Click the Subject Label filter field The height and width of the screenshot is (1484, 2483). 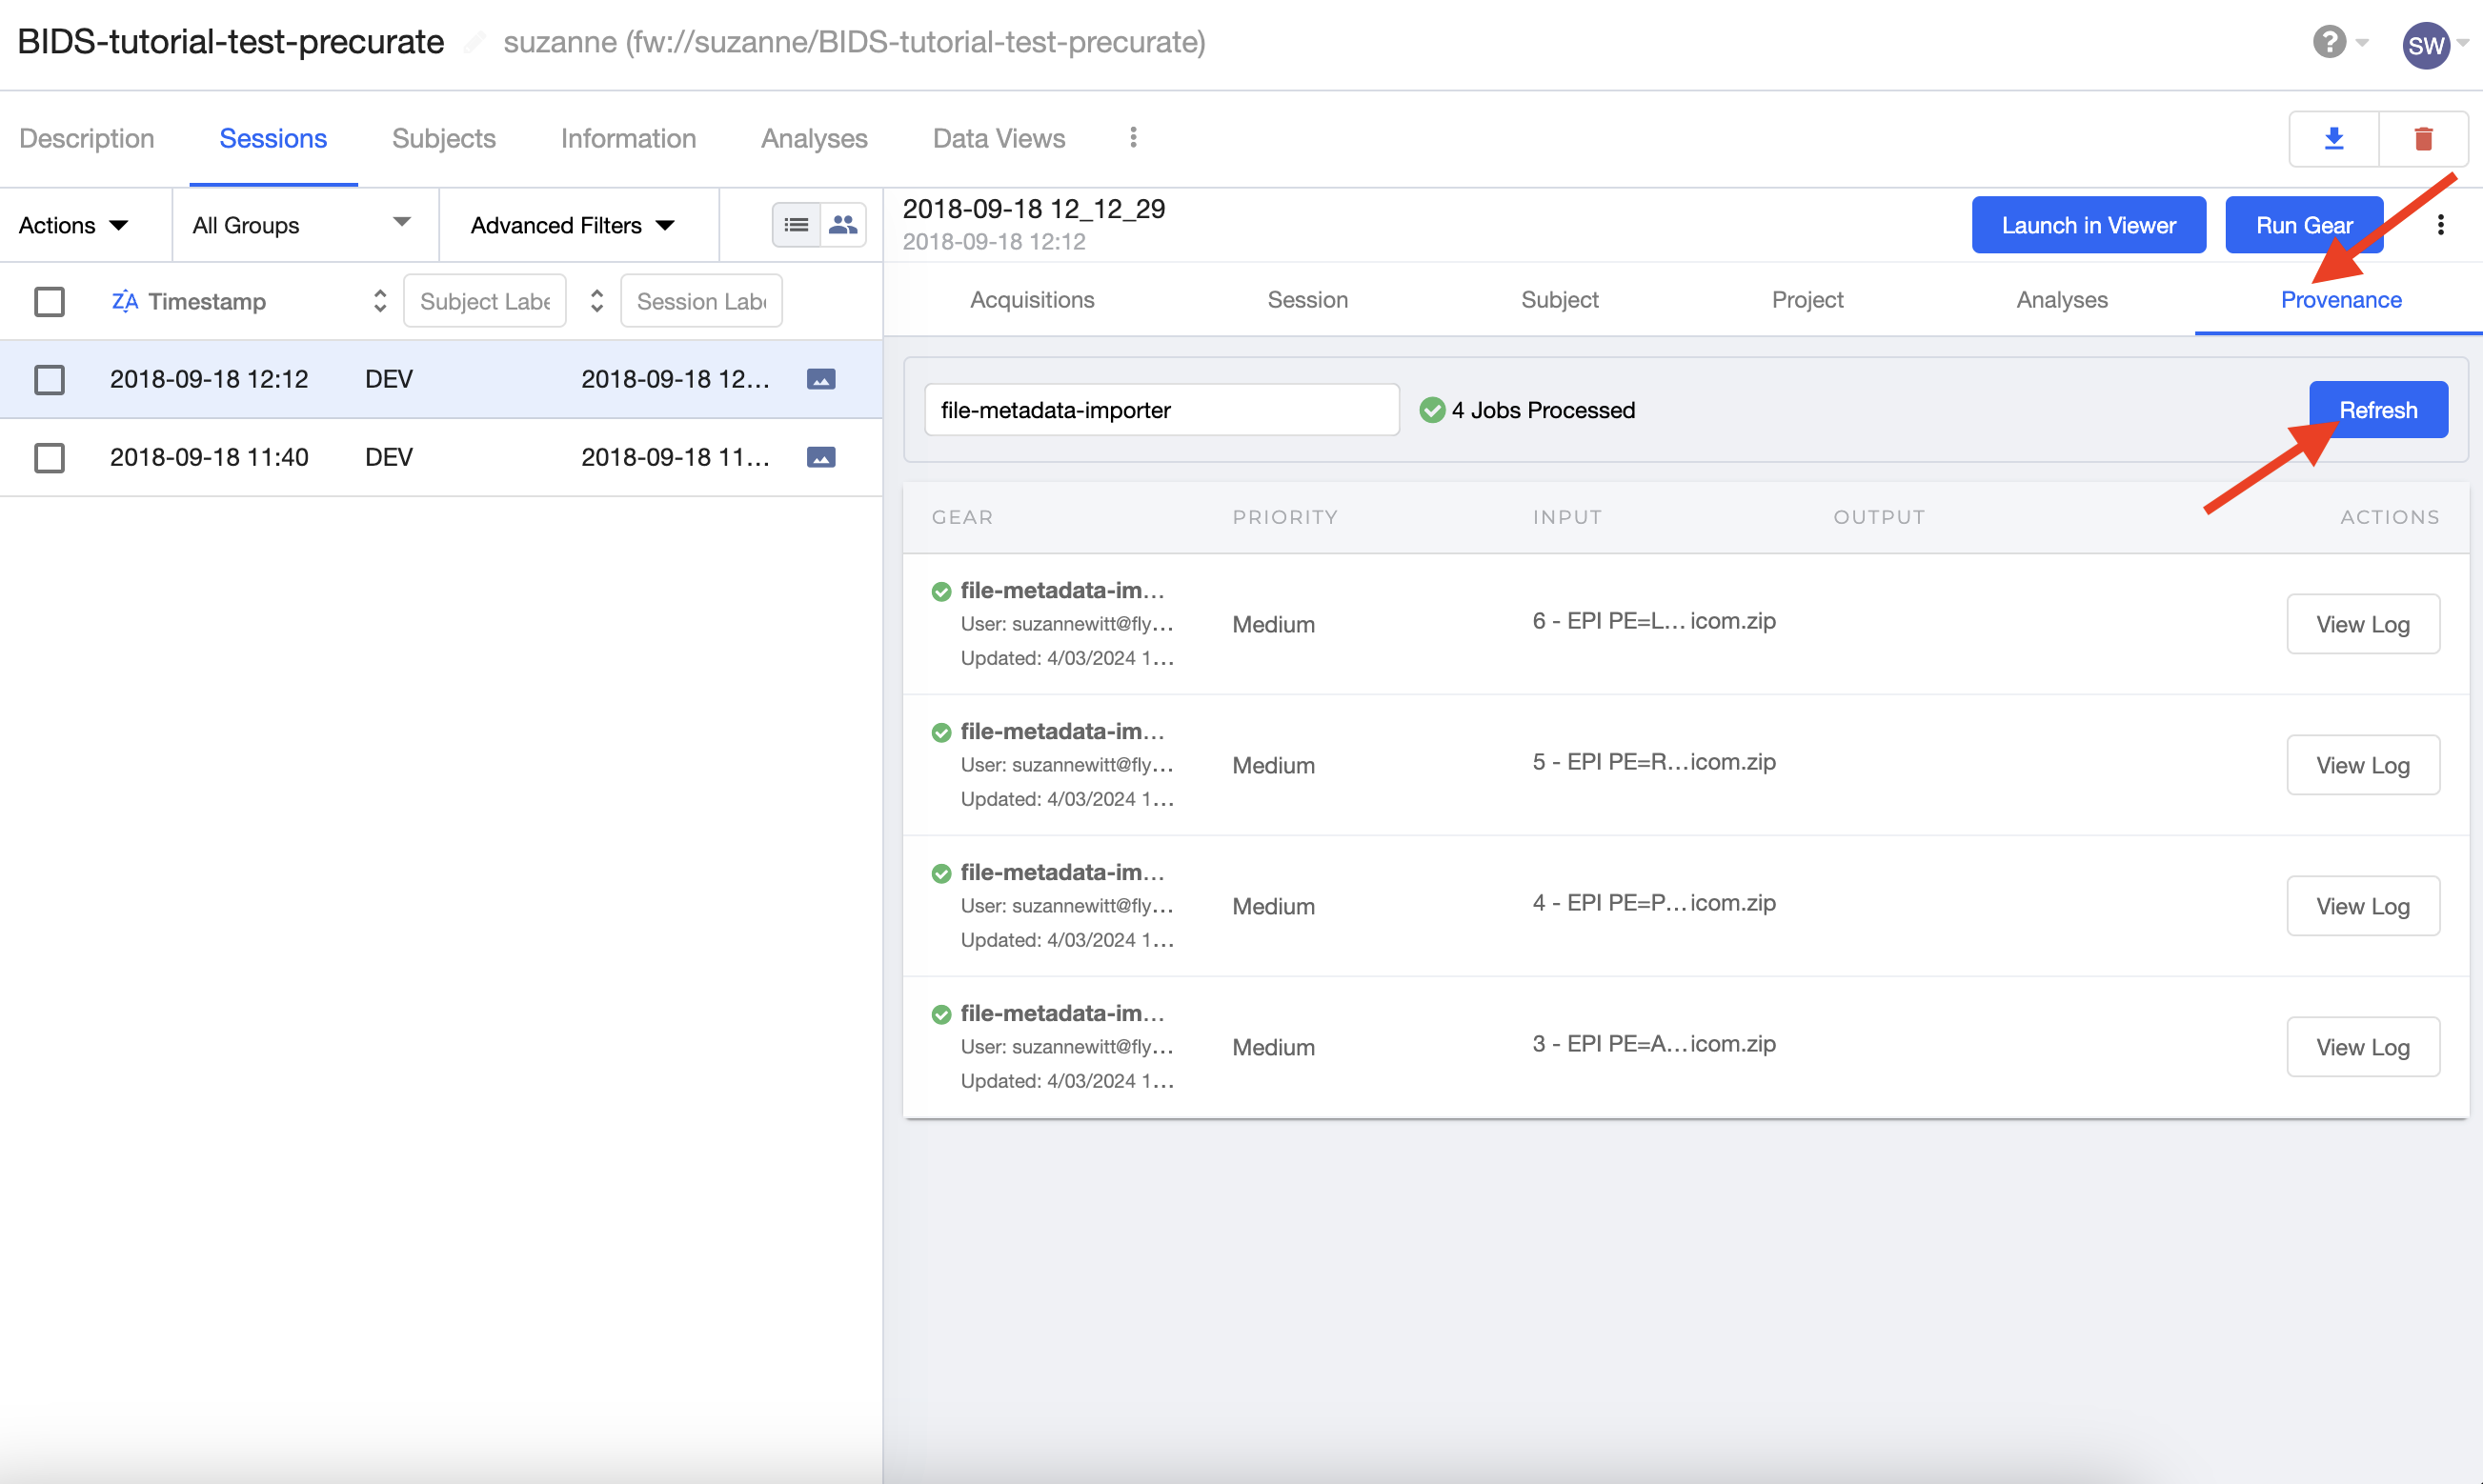pos(485,301)
